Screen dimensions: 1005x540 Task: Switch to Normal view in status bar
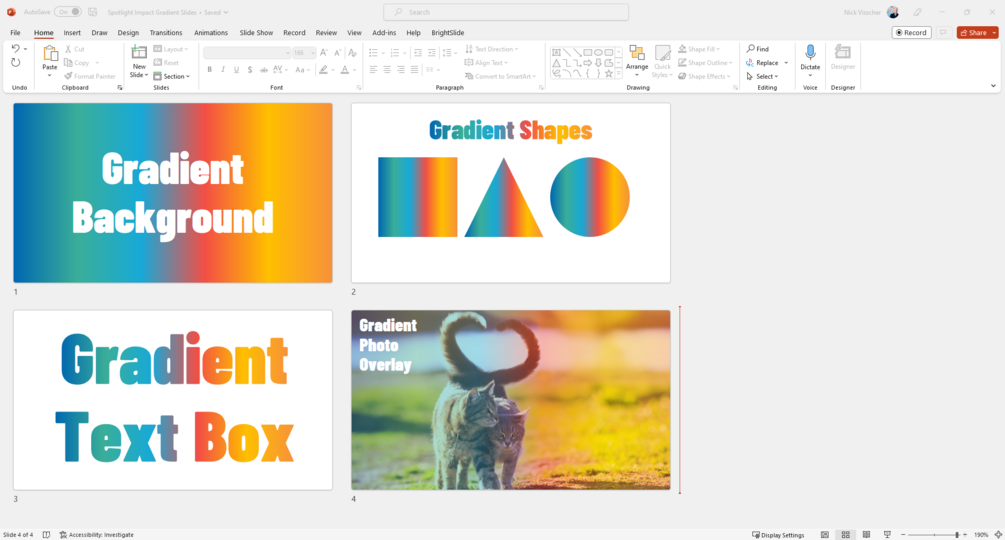(825, 534)
